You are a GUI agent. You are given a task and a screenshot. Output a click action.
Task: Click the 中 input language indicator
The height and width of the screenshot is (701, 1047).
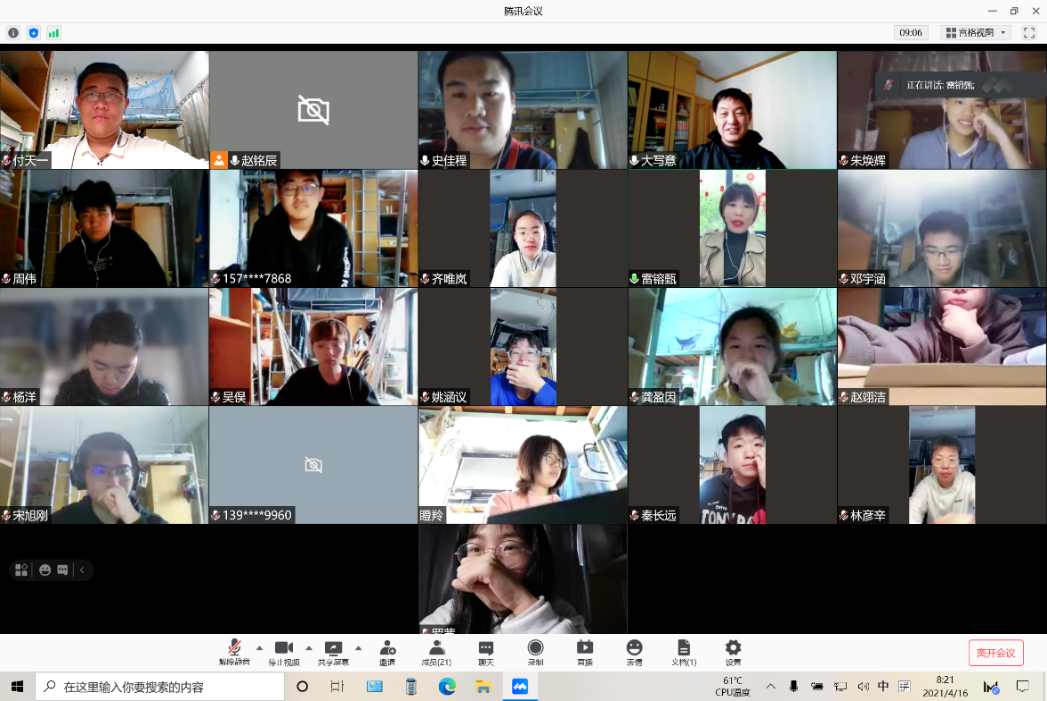tap(883, 686)
